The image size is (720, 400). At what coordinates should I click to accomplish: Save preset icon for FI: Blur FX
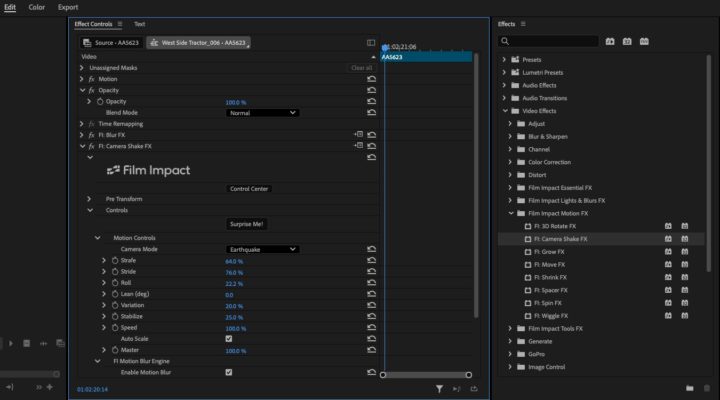359,135
